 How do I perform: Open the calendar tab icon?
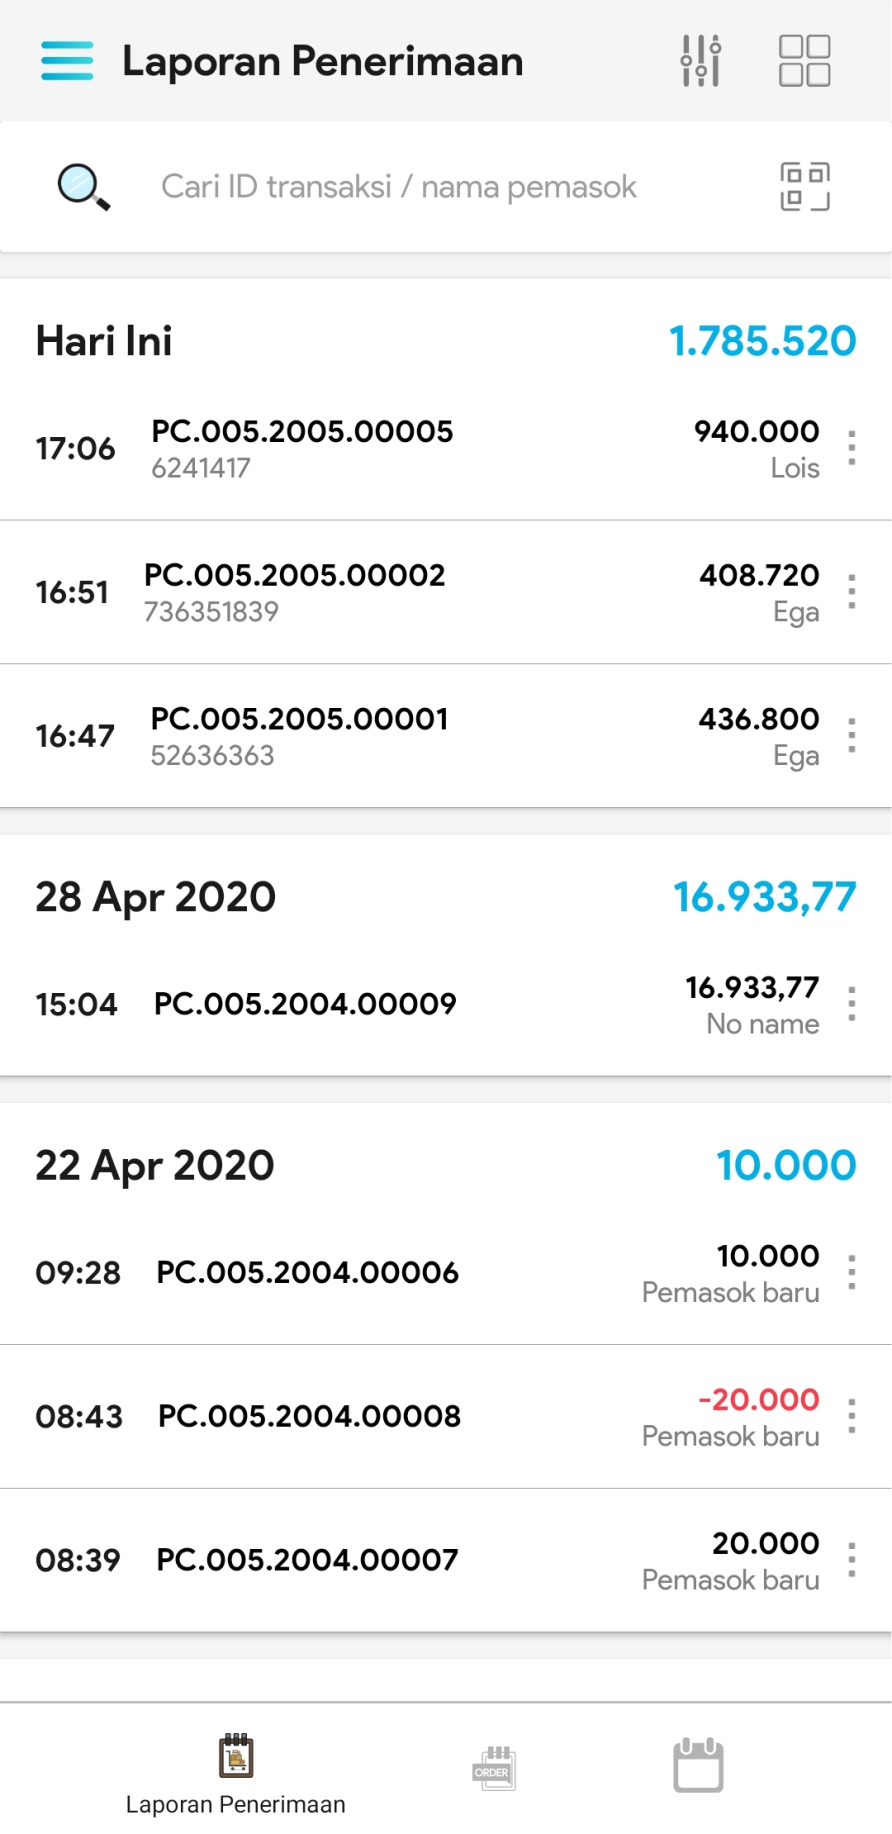[x=698, y=1765]
